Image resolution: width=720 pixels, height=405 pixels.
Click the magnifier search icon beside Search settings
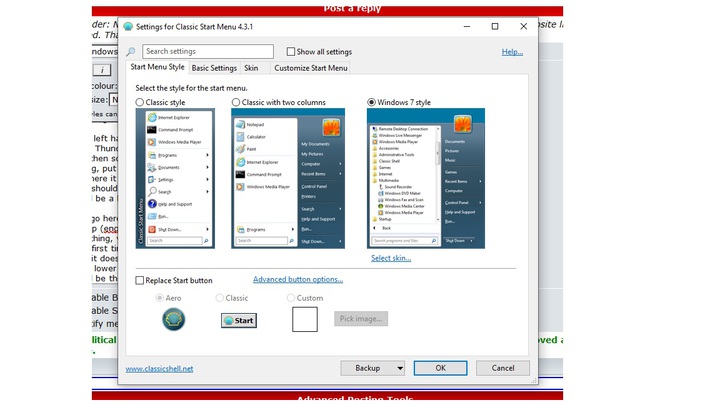[131, 51]
